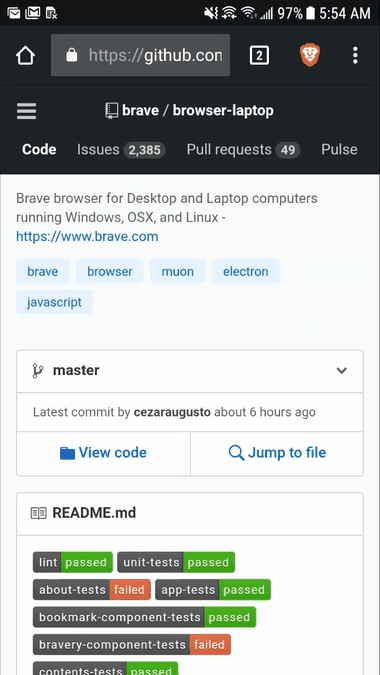Select the electron topic tag
This screenshot has width=380, height=675.
tap(246, 271)
